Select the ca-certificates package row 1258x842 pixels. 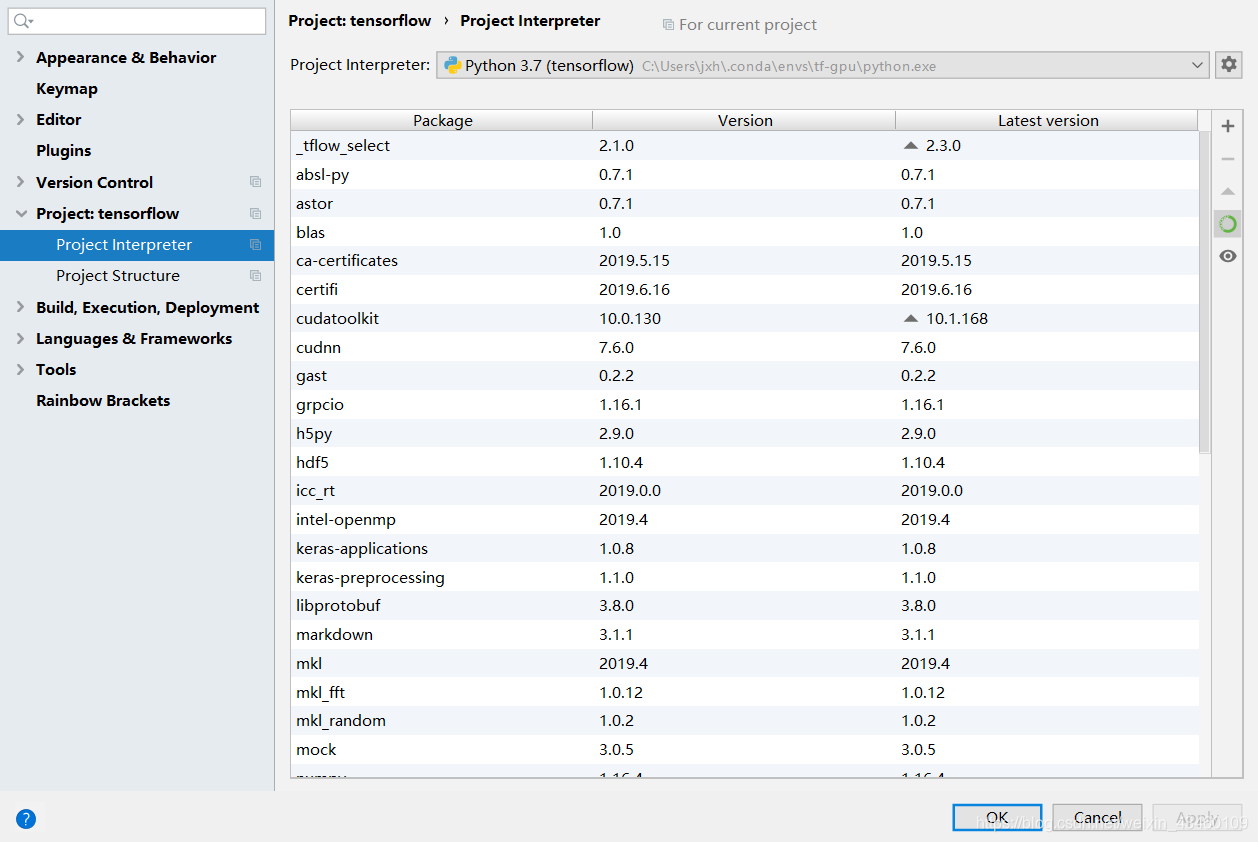(x=745, y=261)
